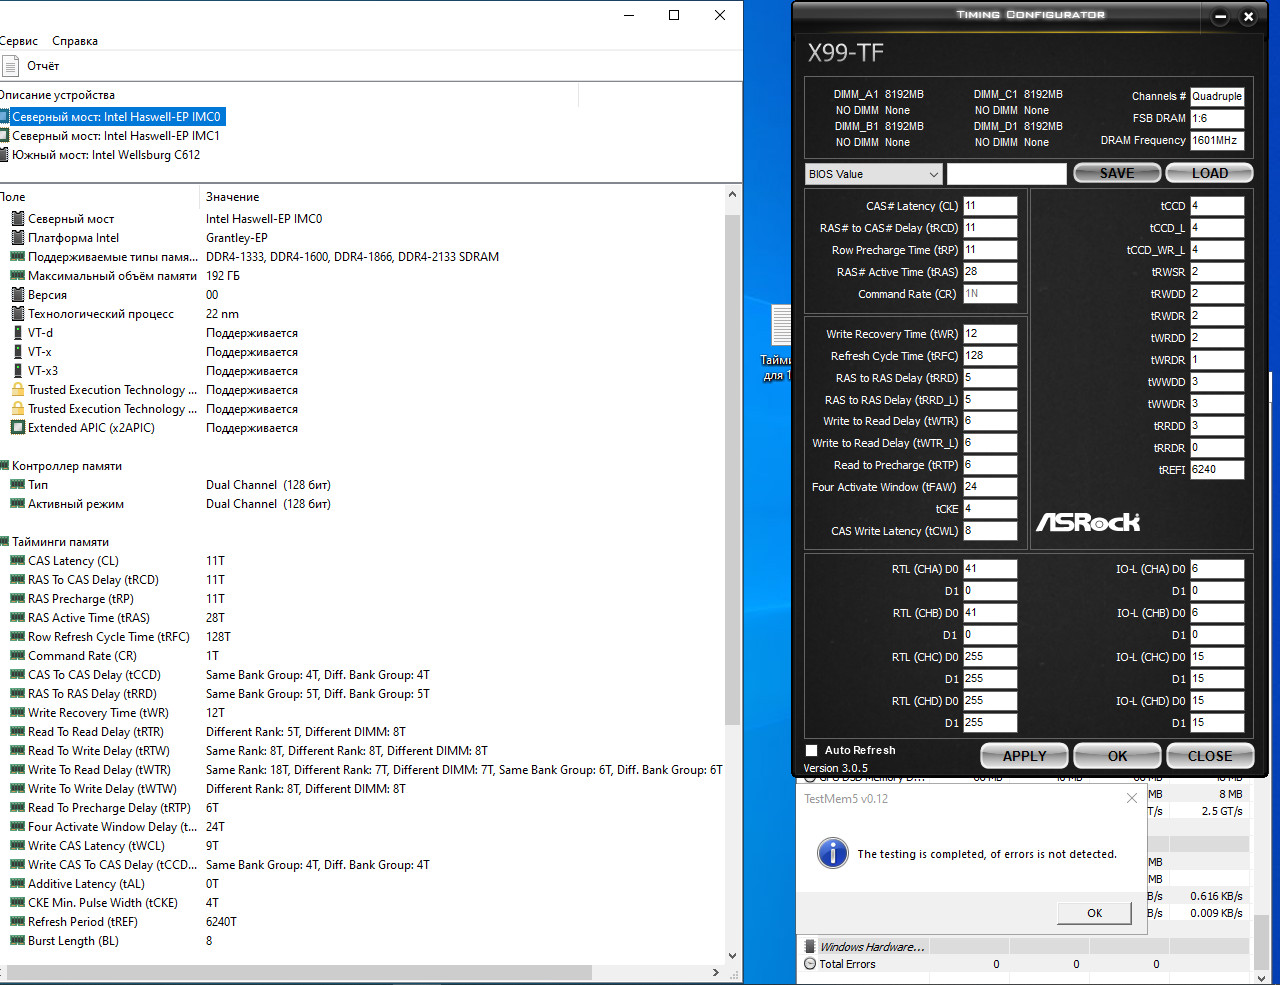The height and width of the screenshot is (985, 1280).
Task: Click the icon beside the Версия row
Action: coord(18,295)
